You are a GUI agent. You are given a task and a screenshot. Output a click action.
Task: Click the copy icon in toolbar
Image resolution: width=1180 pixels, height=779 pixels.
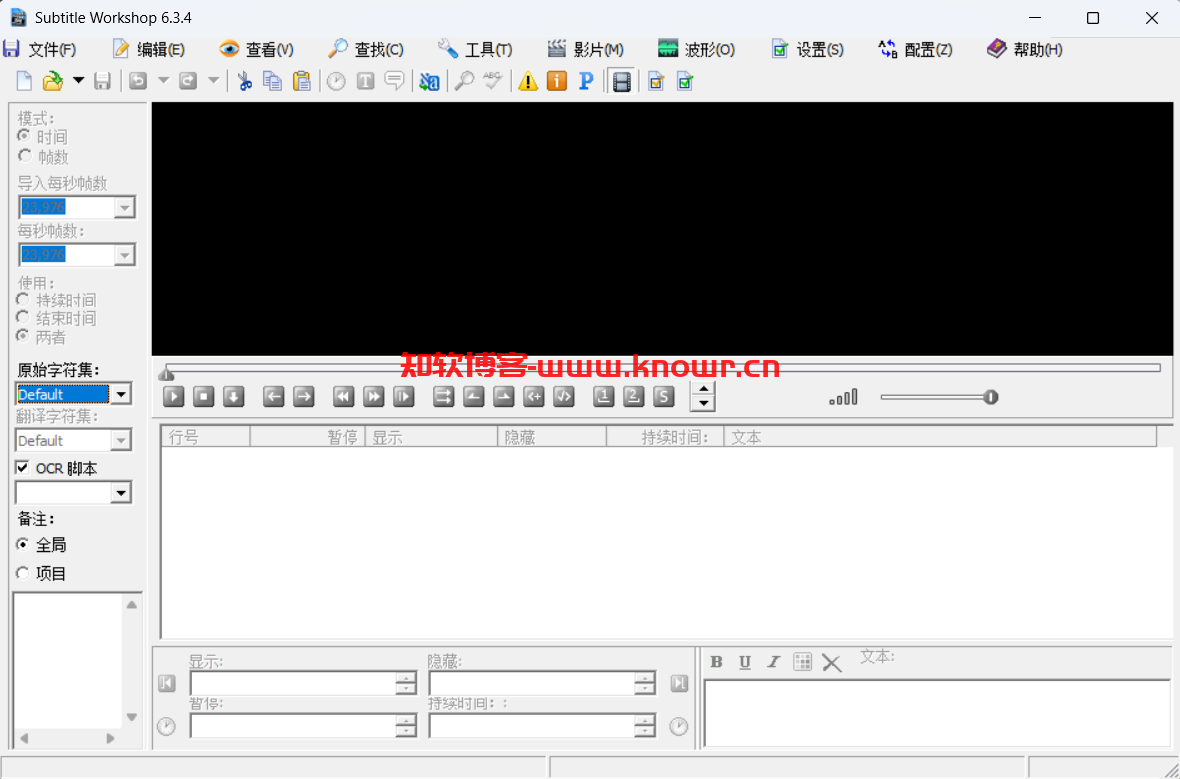(272, 81)
